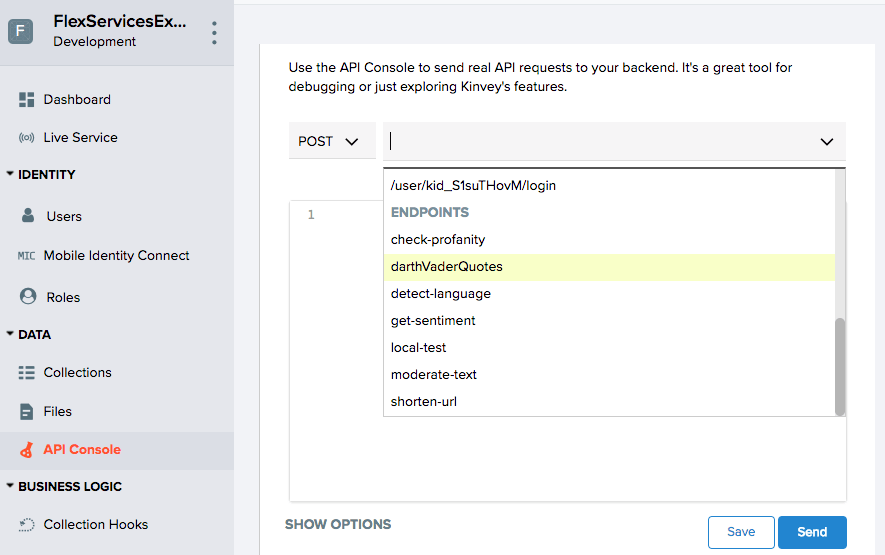Click the Users person icon
885x555 pixels.
click(28, 216)
